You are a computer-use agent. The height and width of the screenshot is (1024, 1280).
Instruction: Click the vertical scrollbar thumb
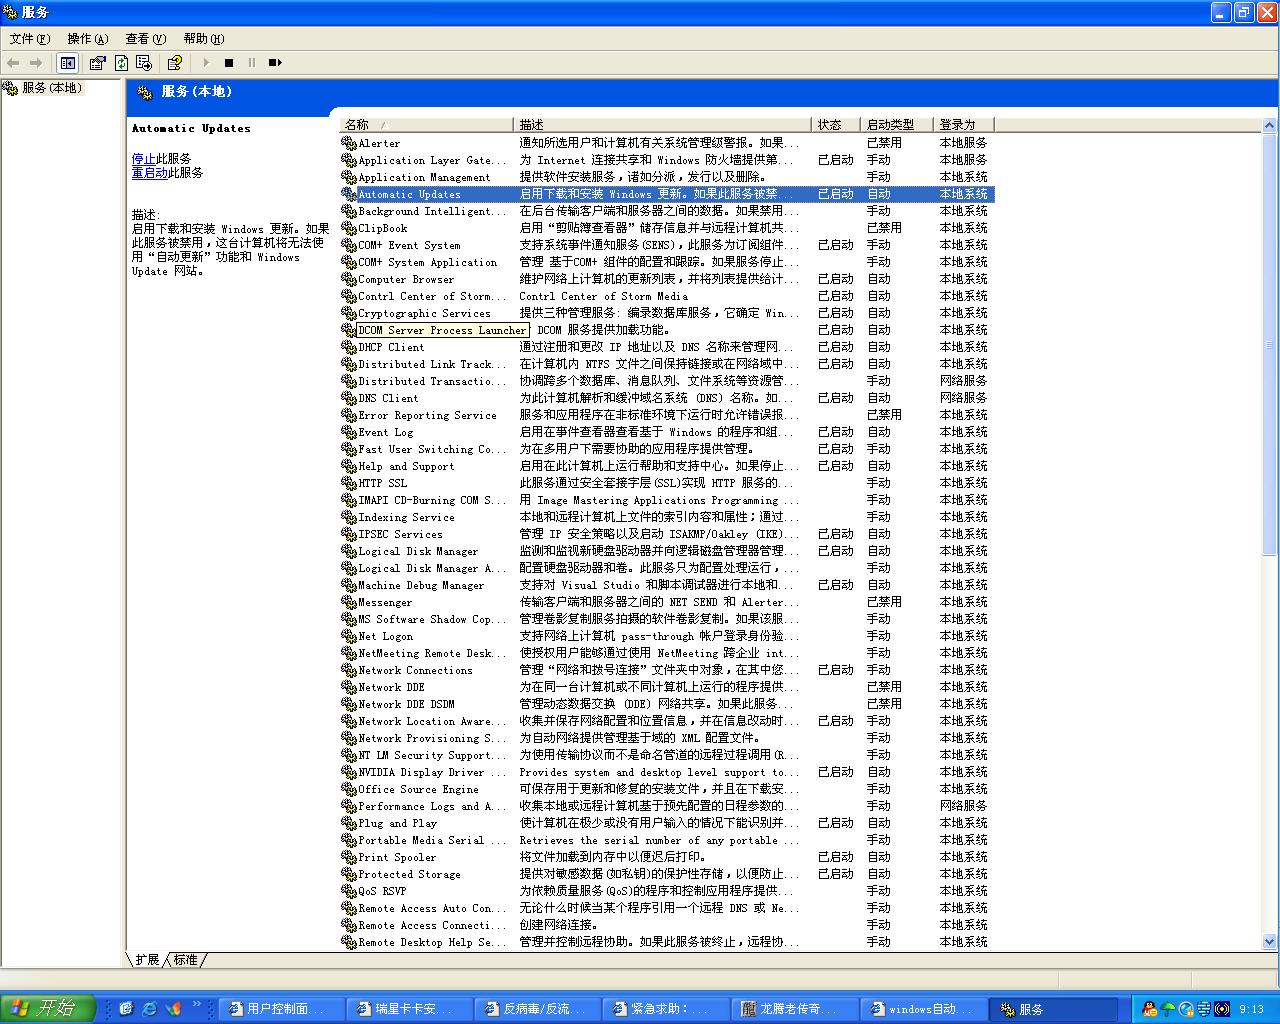pyautogui.click(x=1270, y=345)
